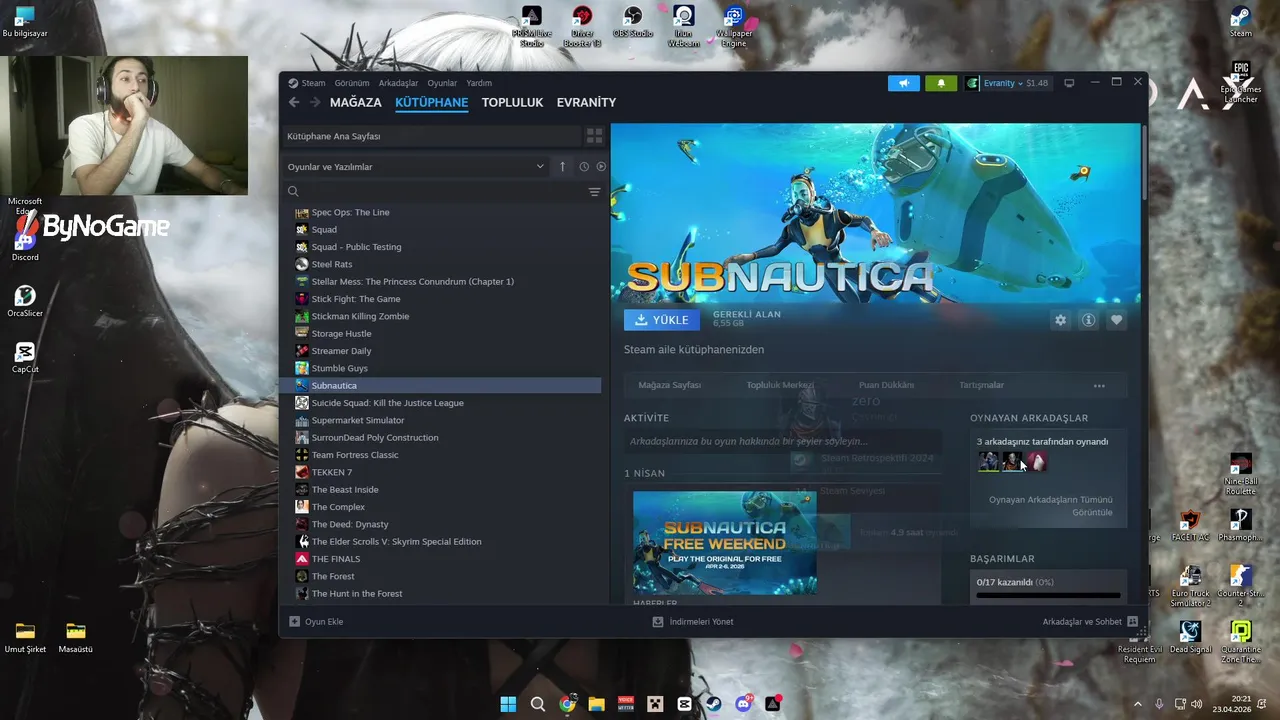The width and height of the screenshot is (1280, 720).
Task: Open the EVRANİTY profile tab
Action: pyautogui.click(x=586, y=102)
